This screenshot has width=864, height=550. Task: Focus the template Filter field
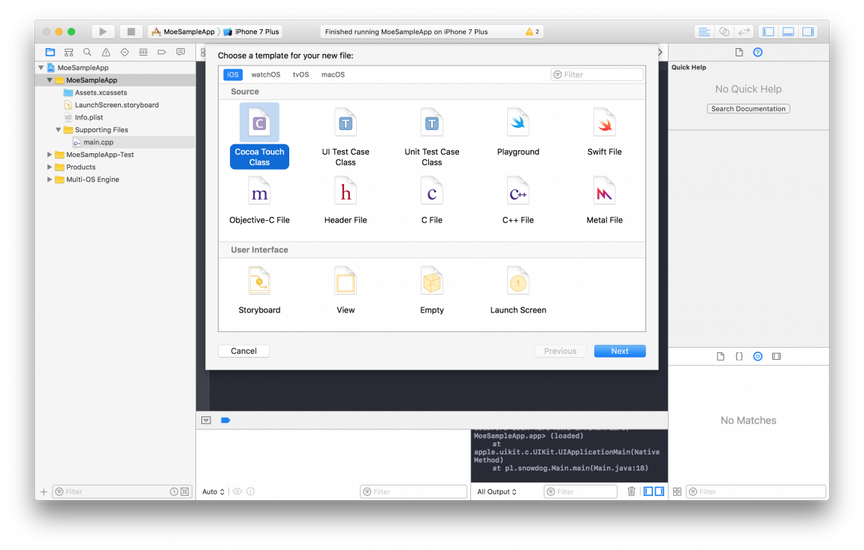(597, 74)
